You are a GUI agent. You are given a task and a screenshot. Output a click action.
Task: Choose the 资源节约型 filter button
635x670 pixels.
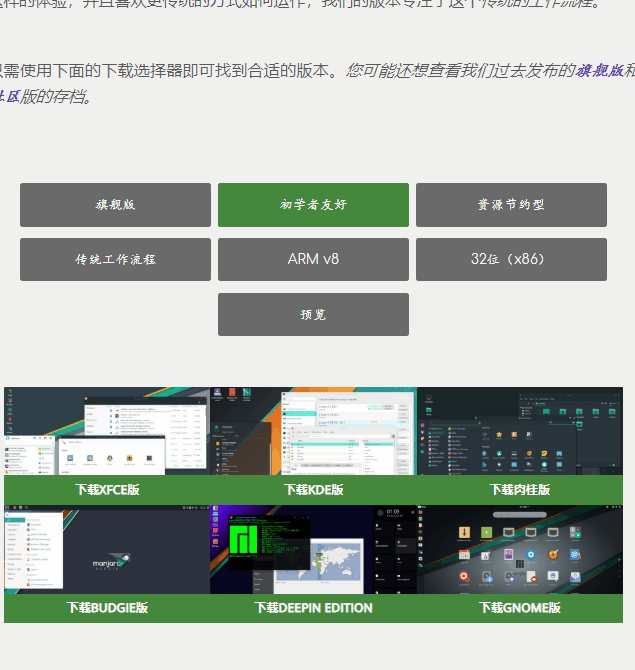(x=511, y=205)
